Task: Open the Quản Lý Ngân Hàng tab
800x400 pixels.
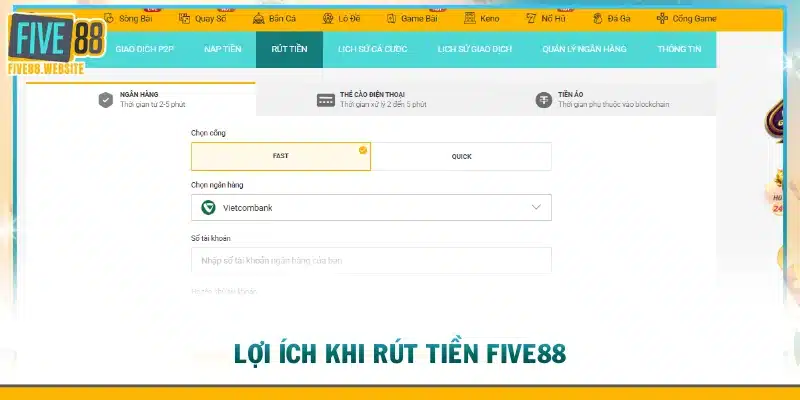Action: pyautogui.click(x=584, y=49)
